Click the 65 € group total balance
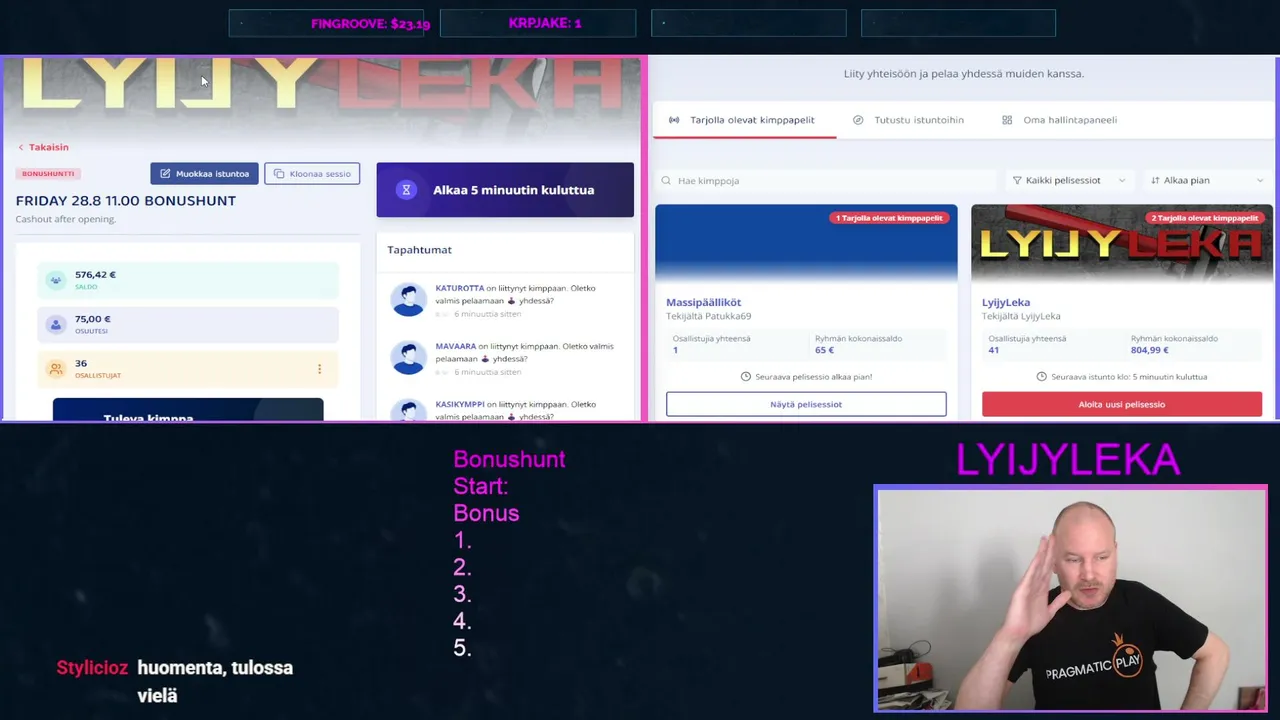This screenshot has width=1280, height=720. (825, 350)
